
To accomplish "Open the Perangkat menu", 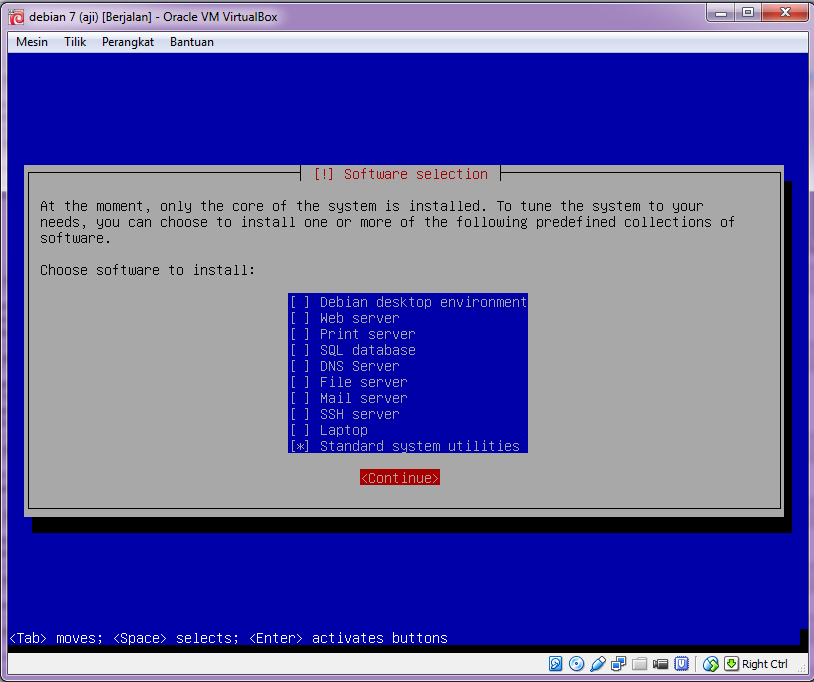I will 128,42.
